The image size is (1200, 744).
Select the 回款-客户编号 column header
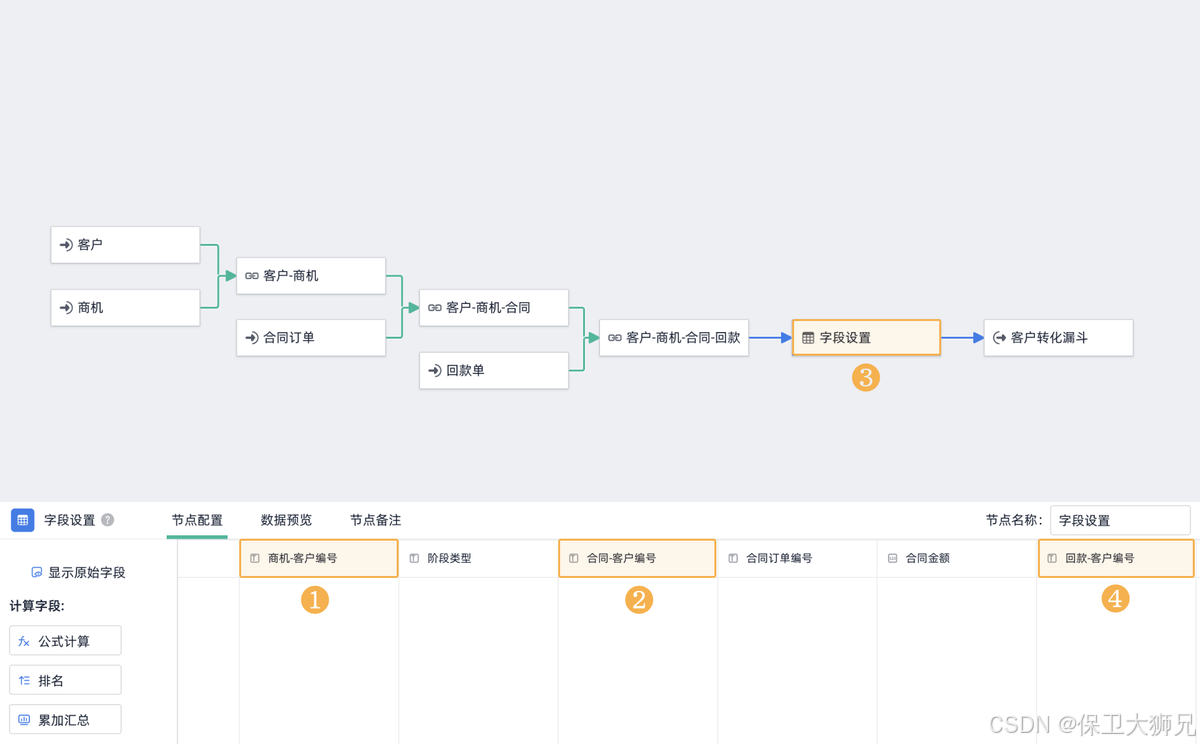(1116, 559)
